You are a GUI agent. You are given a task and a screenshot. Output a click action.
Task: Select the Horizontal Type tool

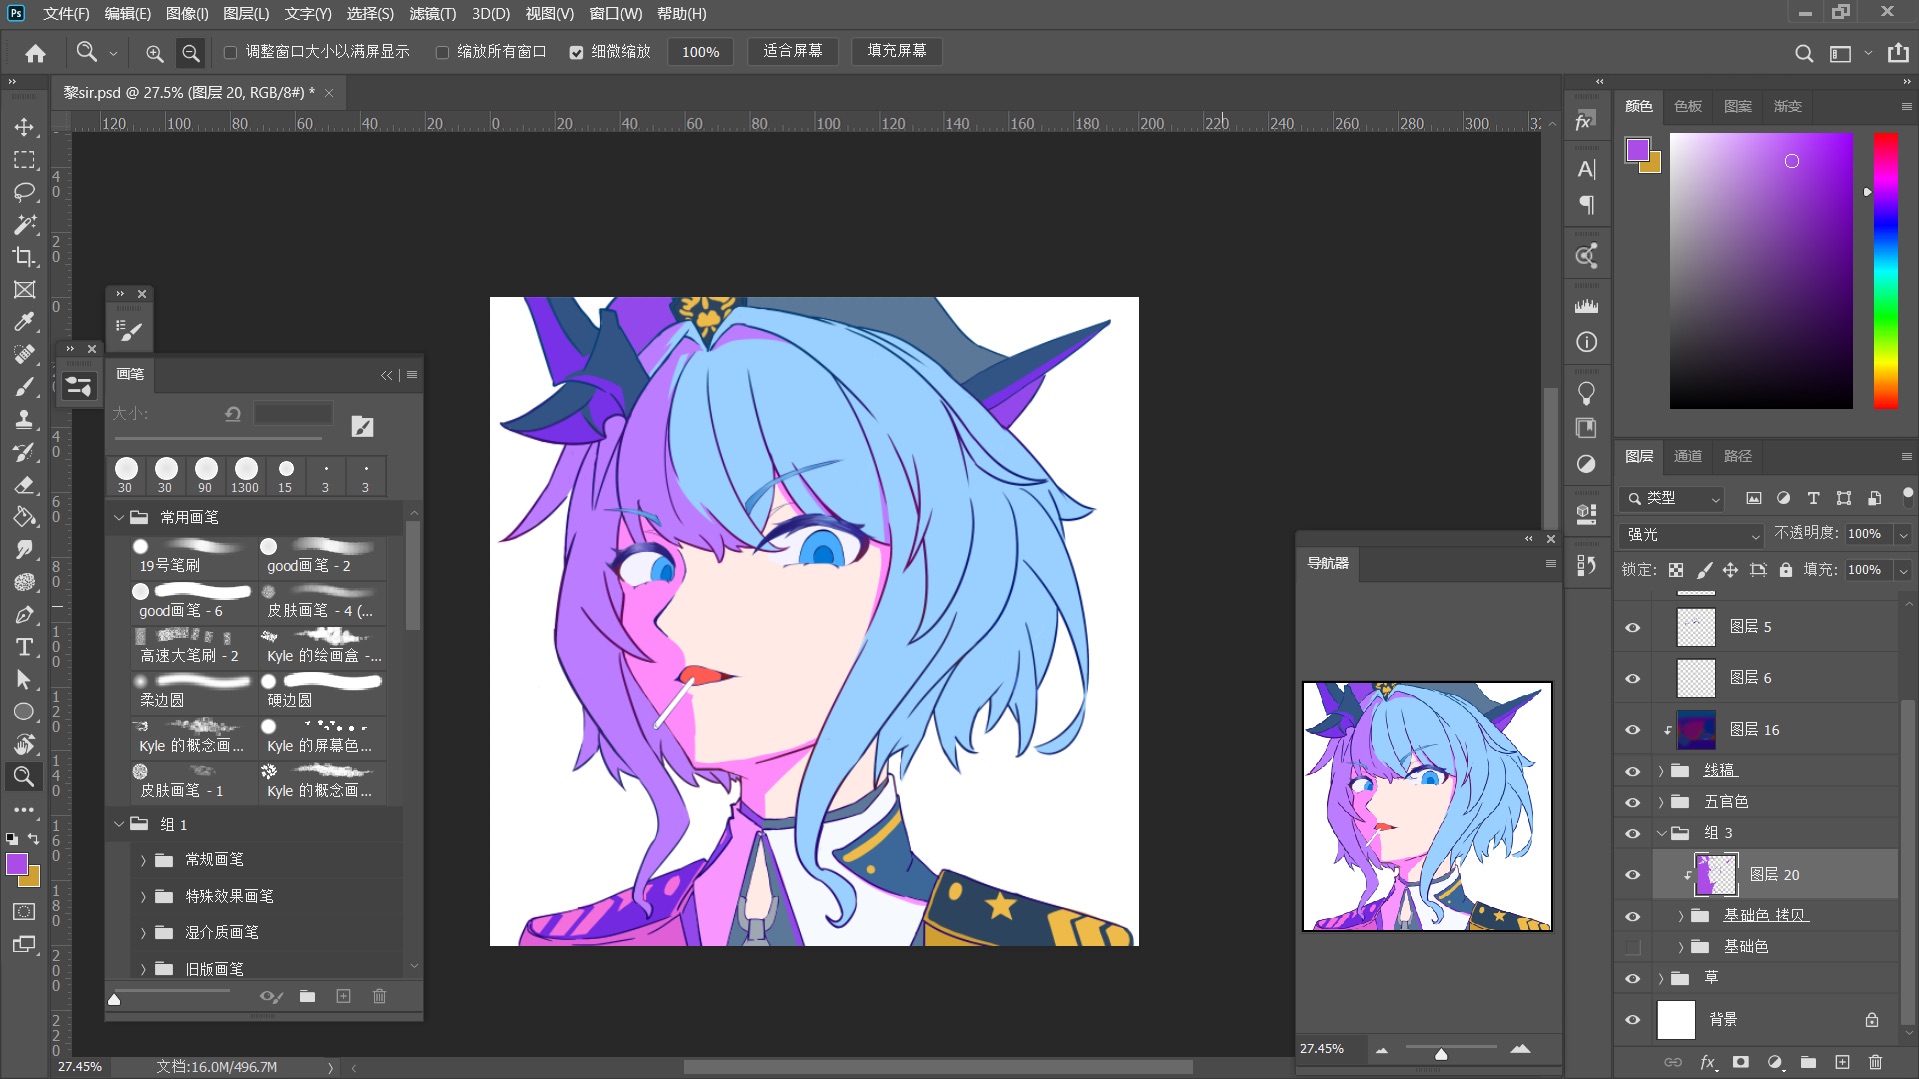24,647
